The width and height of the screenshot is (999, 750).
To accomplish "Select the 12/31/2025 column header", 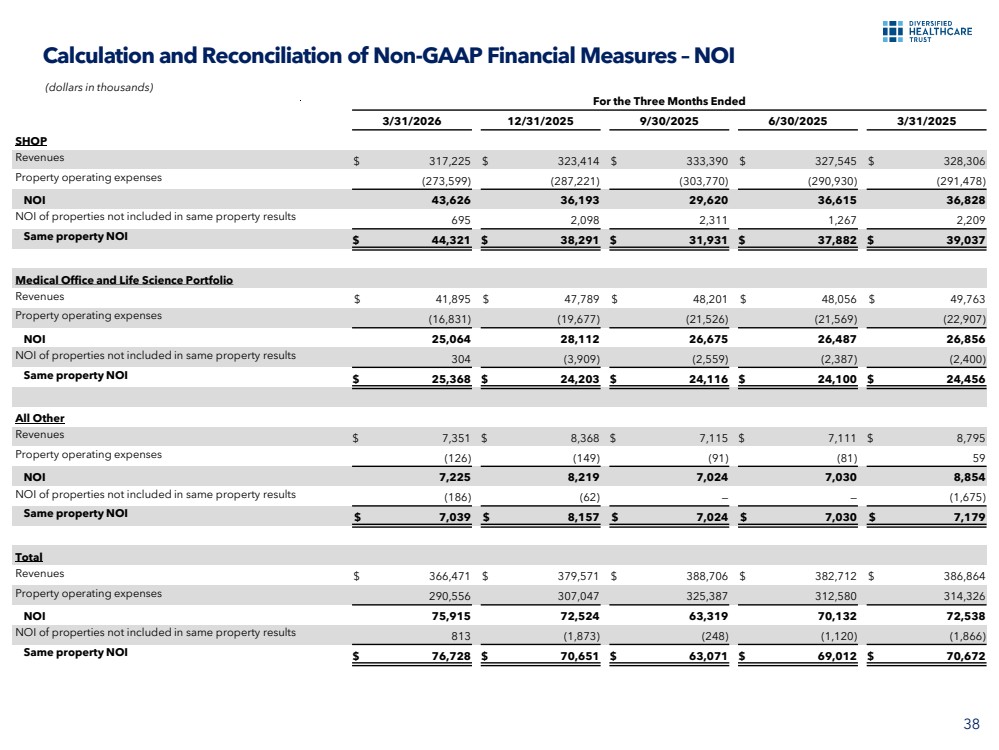I will click(x=540, y=121).
